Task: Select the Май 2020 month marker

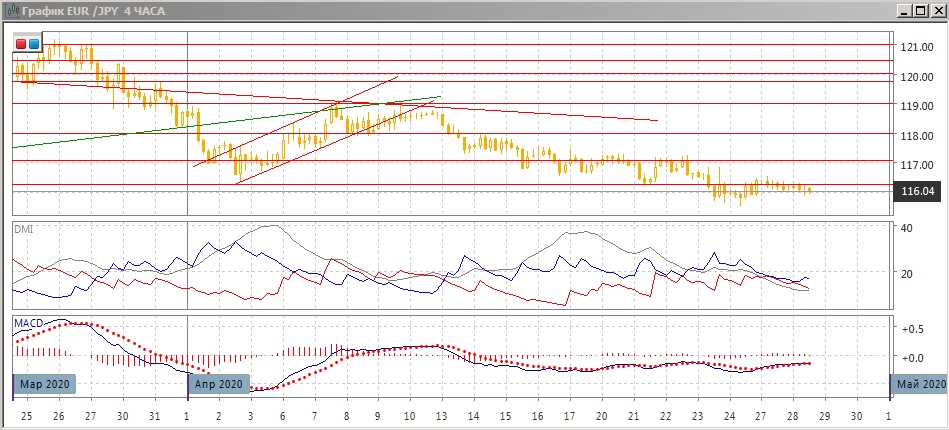Action: (918, 383)
